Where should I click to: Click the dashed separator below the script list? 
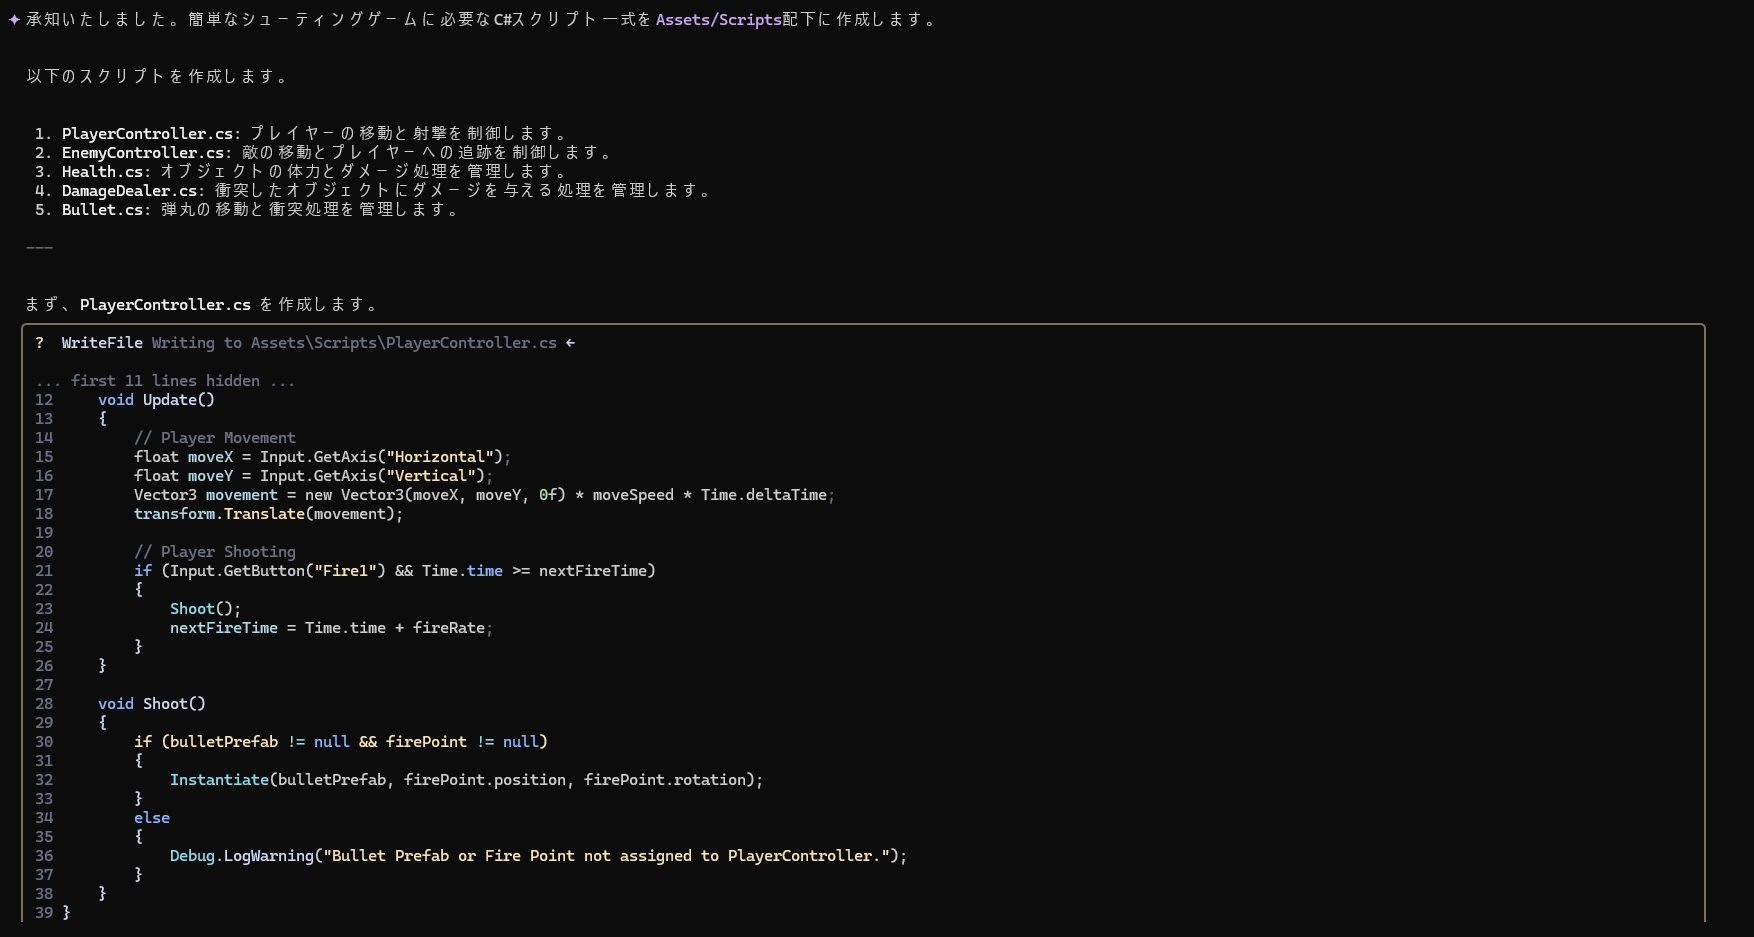click(40, 247)
